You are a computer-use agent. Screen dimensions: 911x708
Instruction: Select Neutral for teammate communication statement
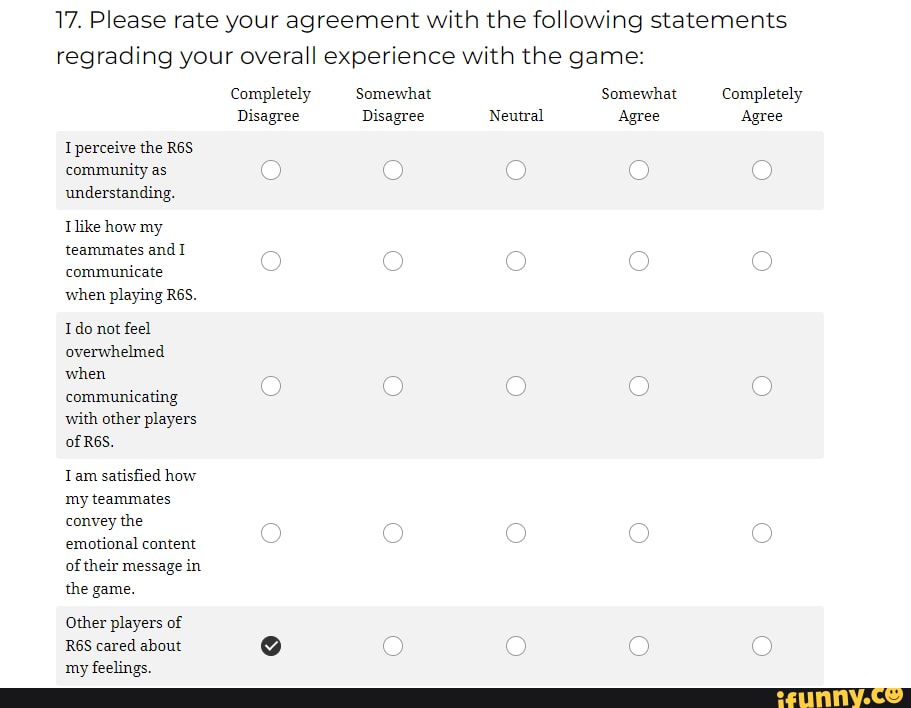pyautogui.click(x=516, y=261)
